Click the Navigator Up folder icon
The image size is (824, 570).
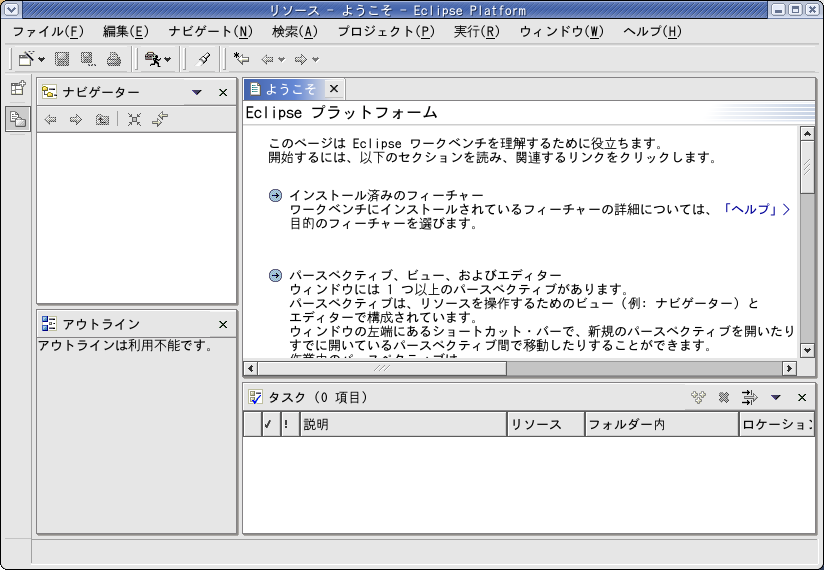tap(102, 119)
